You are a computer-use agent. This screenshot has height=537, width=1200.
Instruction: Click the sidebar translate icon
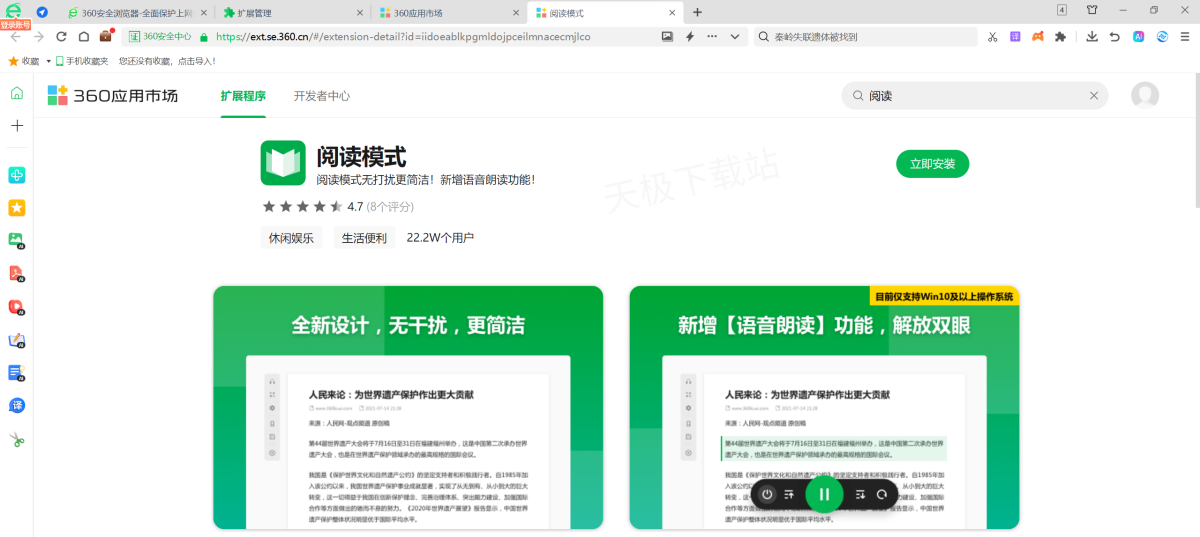pos(16,406)
